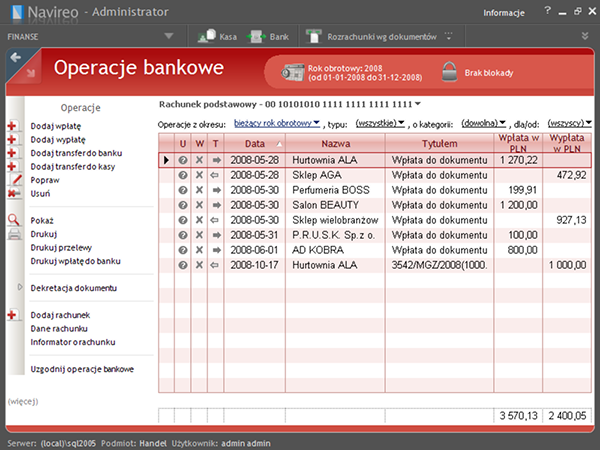Click the Drukuj printer icon
Screen dimensions: 600x450
(x=14, y=234)
